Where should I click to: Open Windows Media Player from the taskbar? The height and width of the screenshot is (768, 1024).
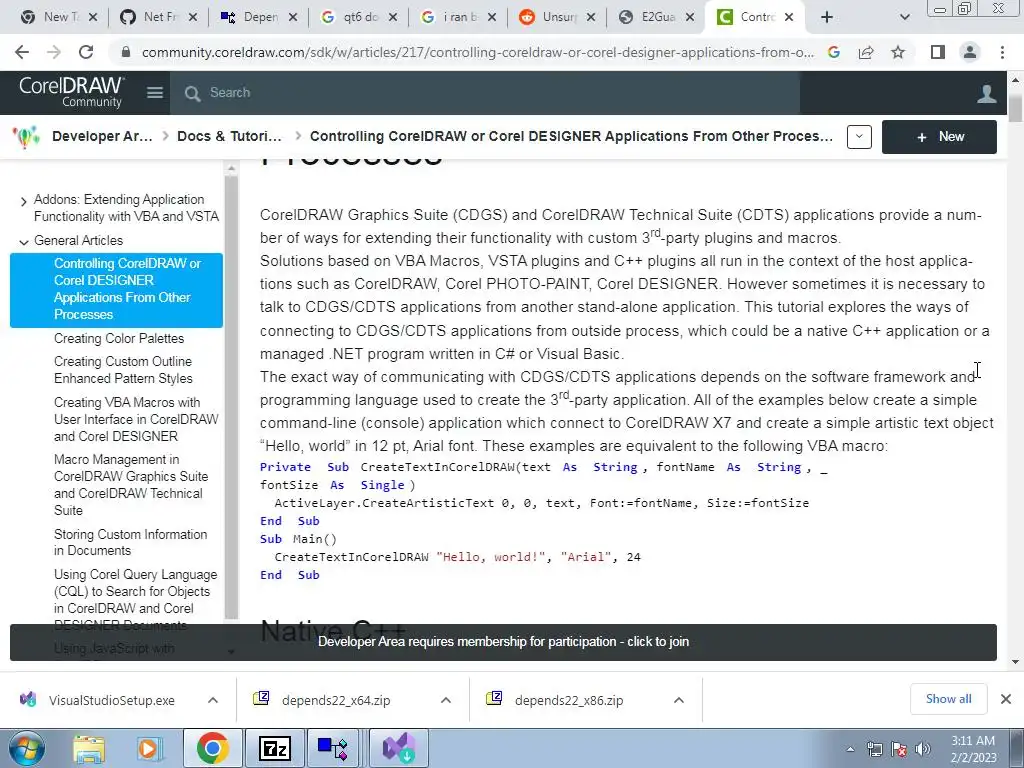[x=150, y=748]
